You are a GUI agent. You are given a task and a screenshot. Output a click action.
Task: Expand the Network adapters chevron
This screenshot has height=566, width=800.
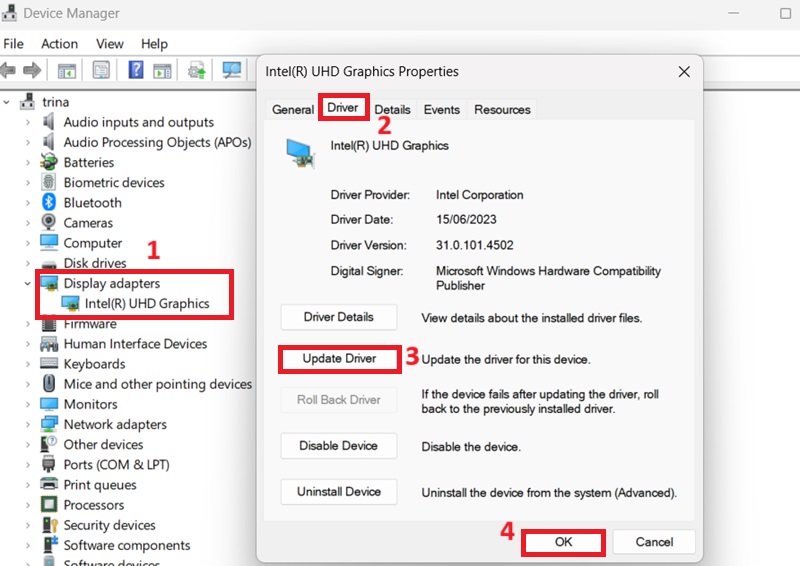point(28,424)
